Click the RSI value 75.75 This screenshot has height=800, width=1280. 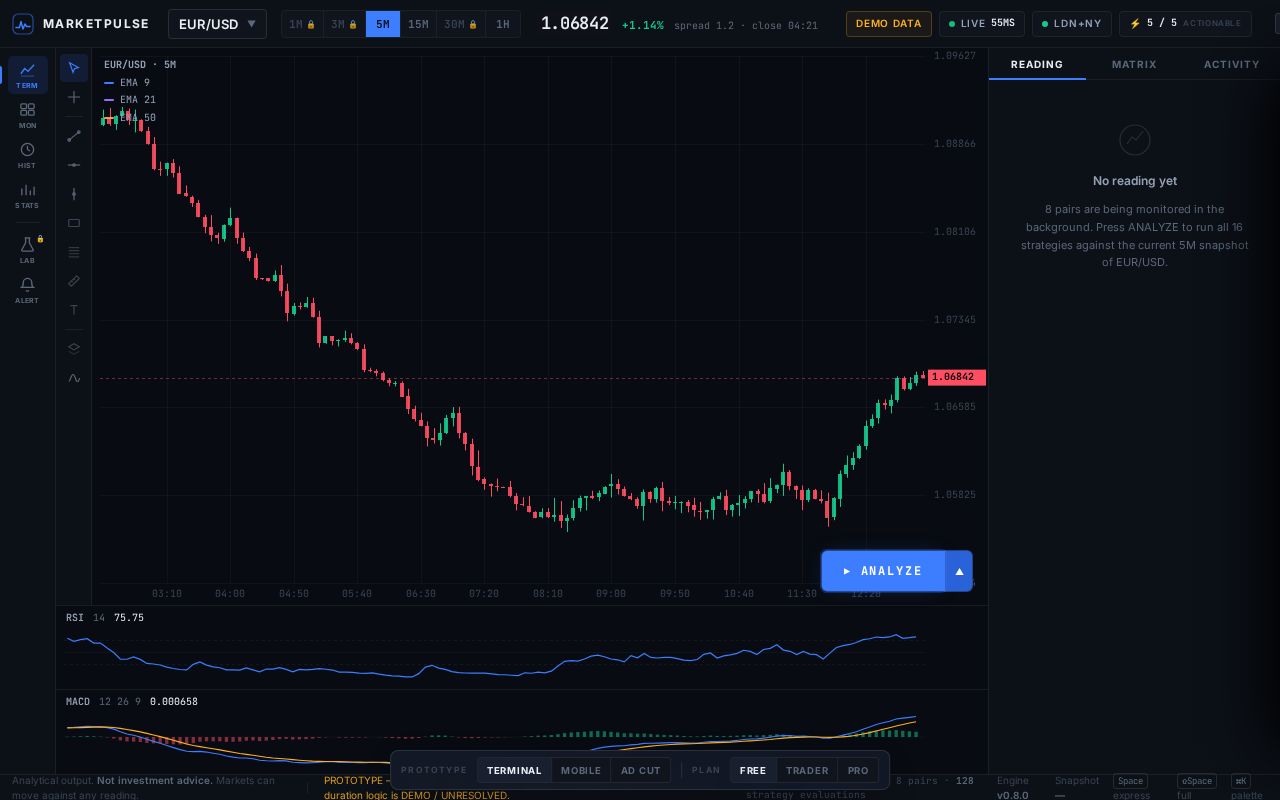(129, 618)
